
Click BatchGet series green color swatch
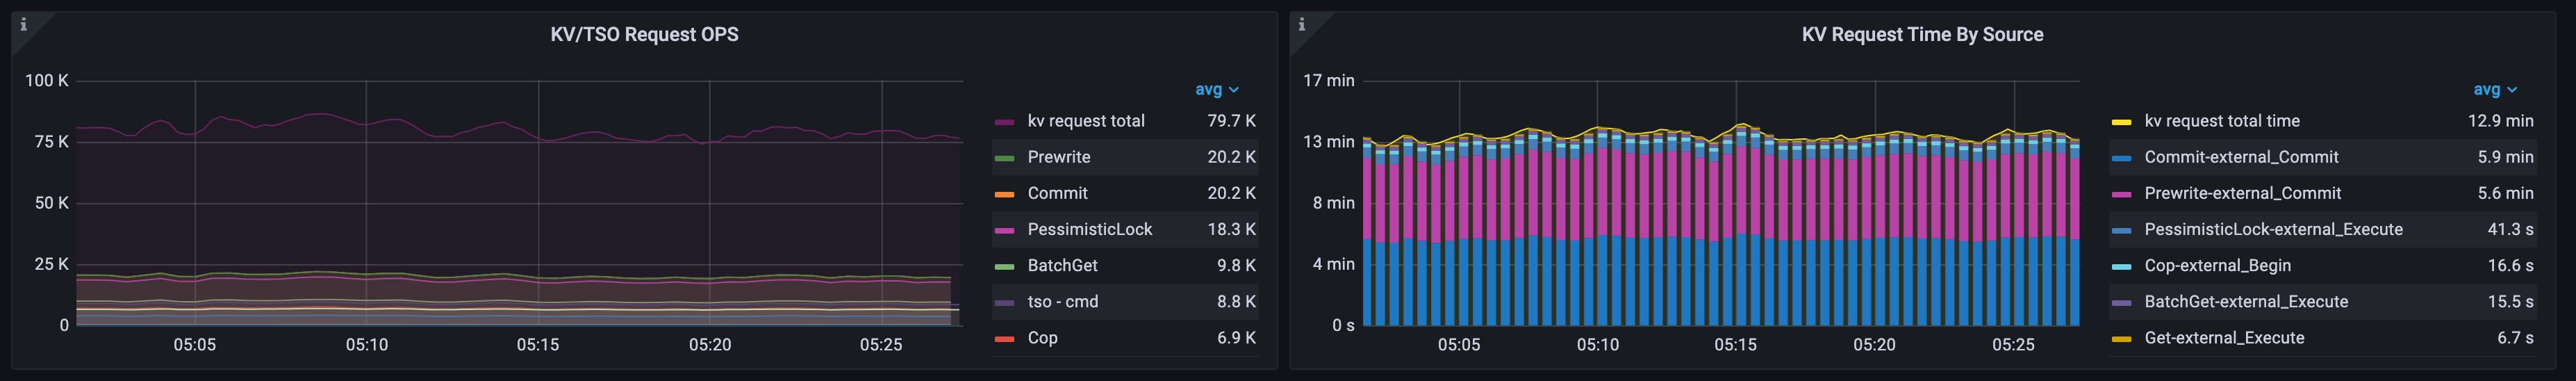[x=1005, y=266]
